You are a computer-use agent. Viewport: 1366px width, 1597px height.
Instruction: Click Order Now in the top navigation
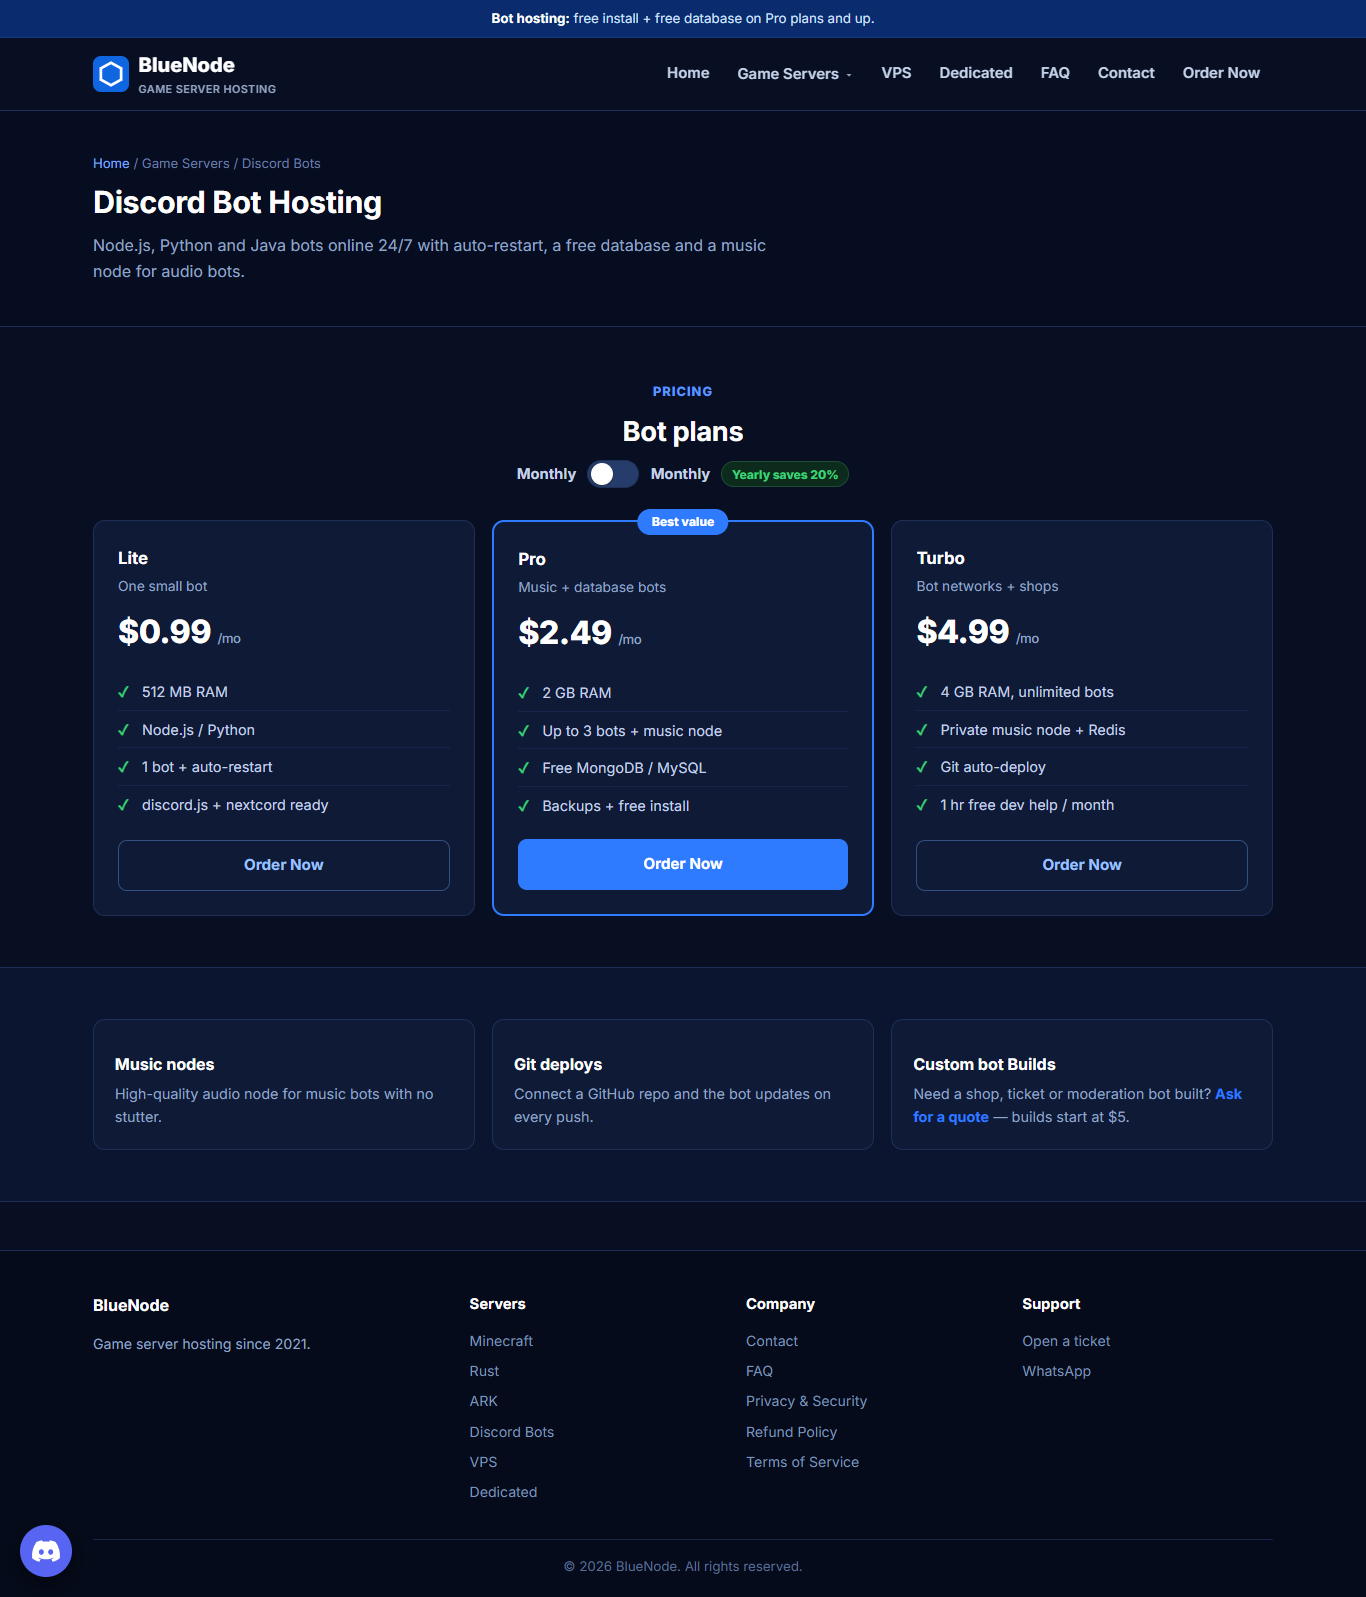[x=1221, y=73]
